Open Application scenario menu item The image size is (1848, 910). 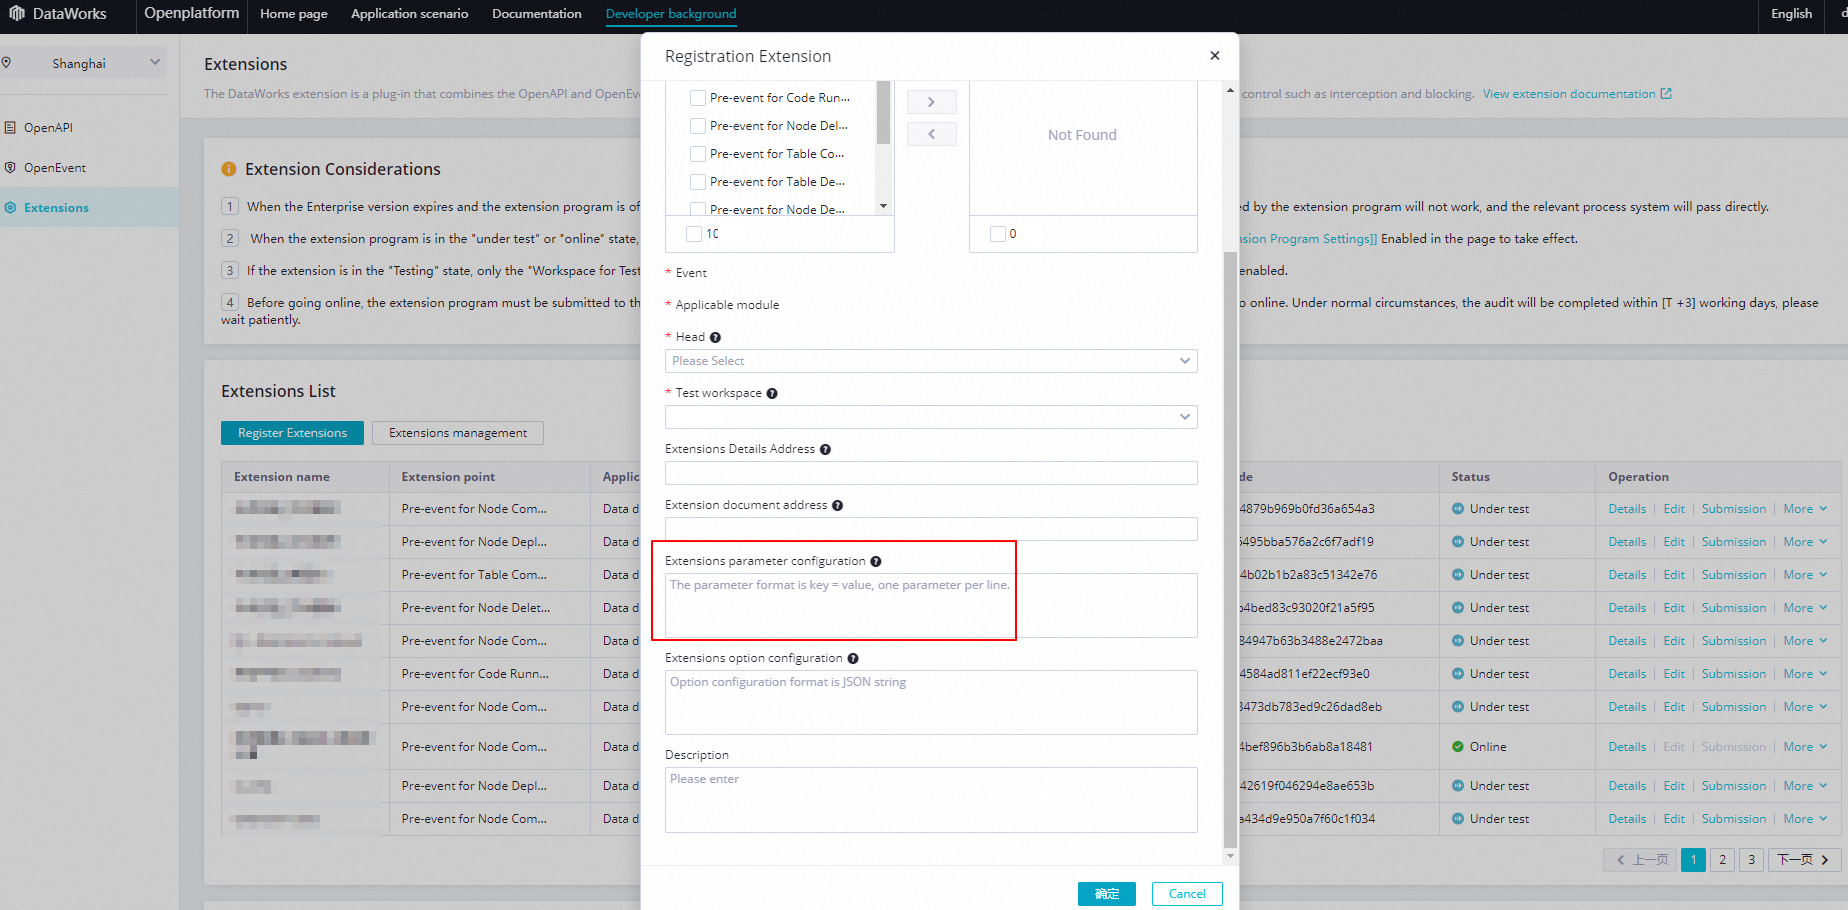(x=409, y=14)
